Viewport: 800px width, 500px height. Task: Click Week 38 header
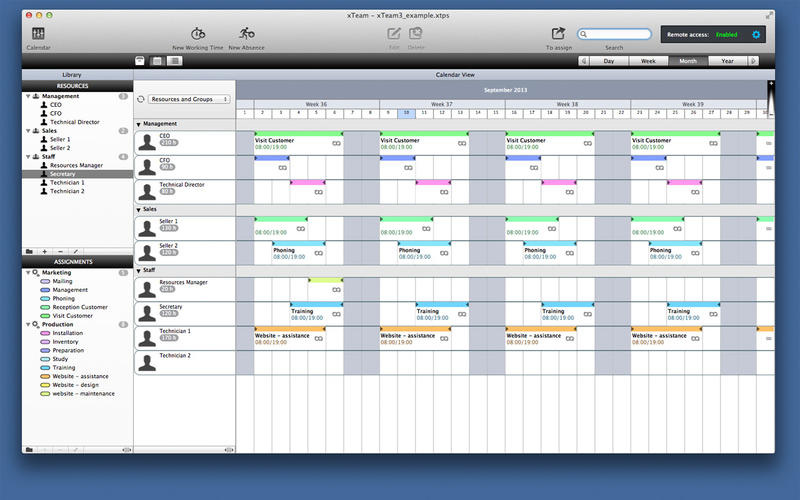click(x=567, y=104)
